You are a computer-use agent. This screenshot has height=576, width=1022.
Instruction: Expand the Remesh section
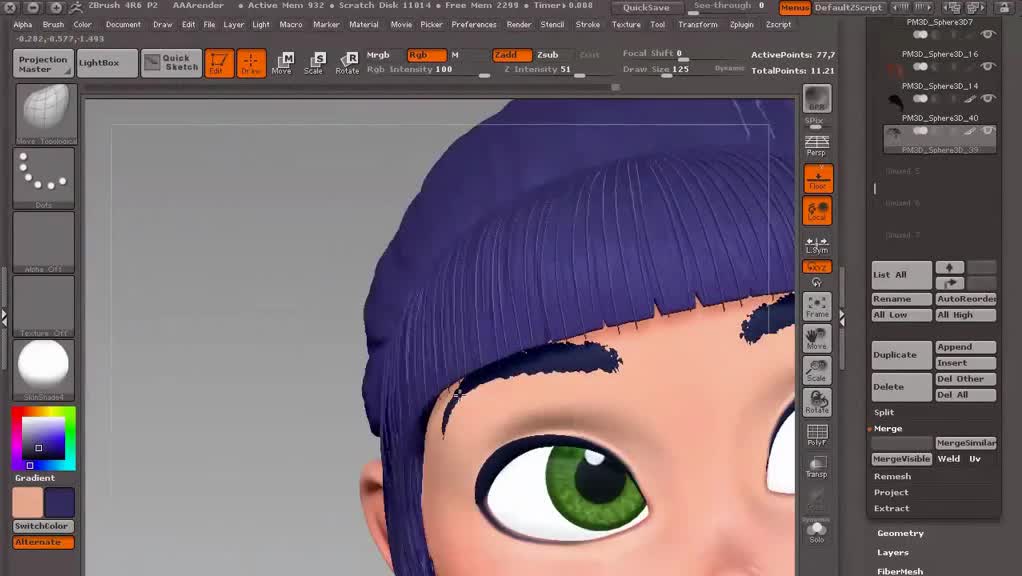pos(892,476)
